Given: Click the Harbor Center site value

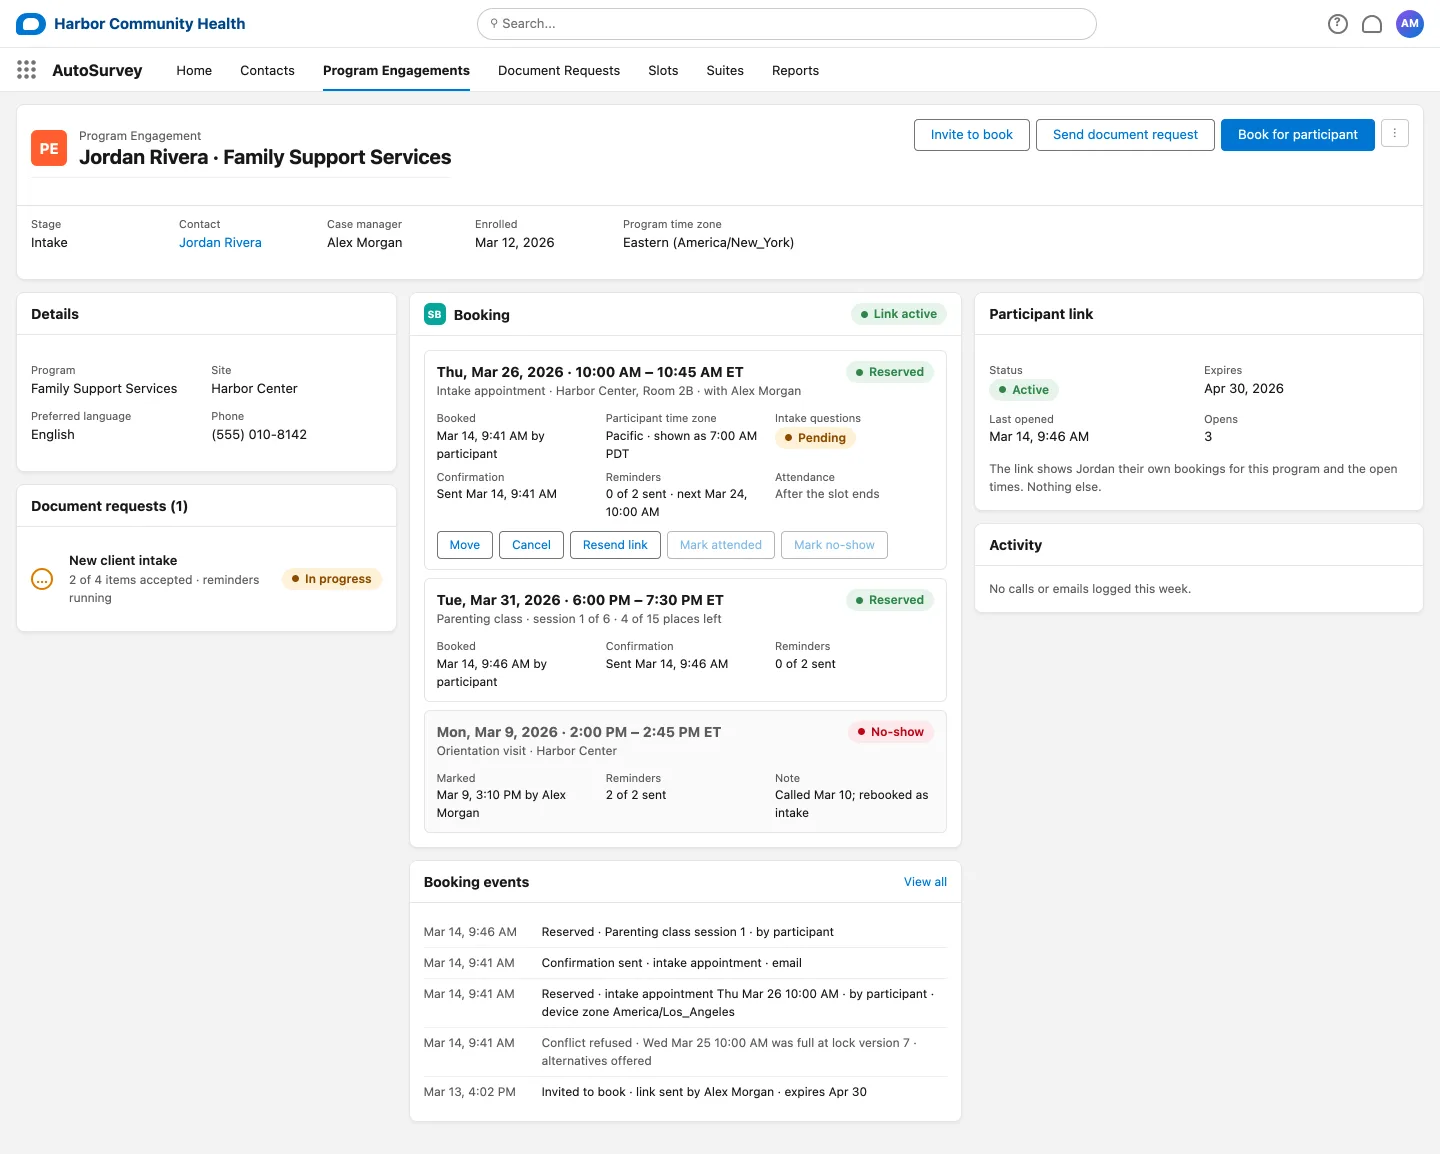Looking at the screenshot, I should click(x=254, y=389).
